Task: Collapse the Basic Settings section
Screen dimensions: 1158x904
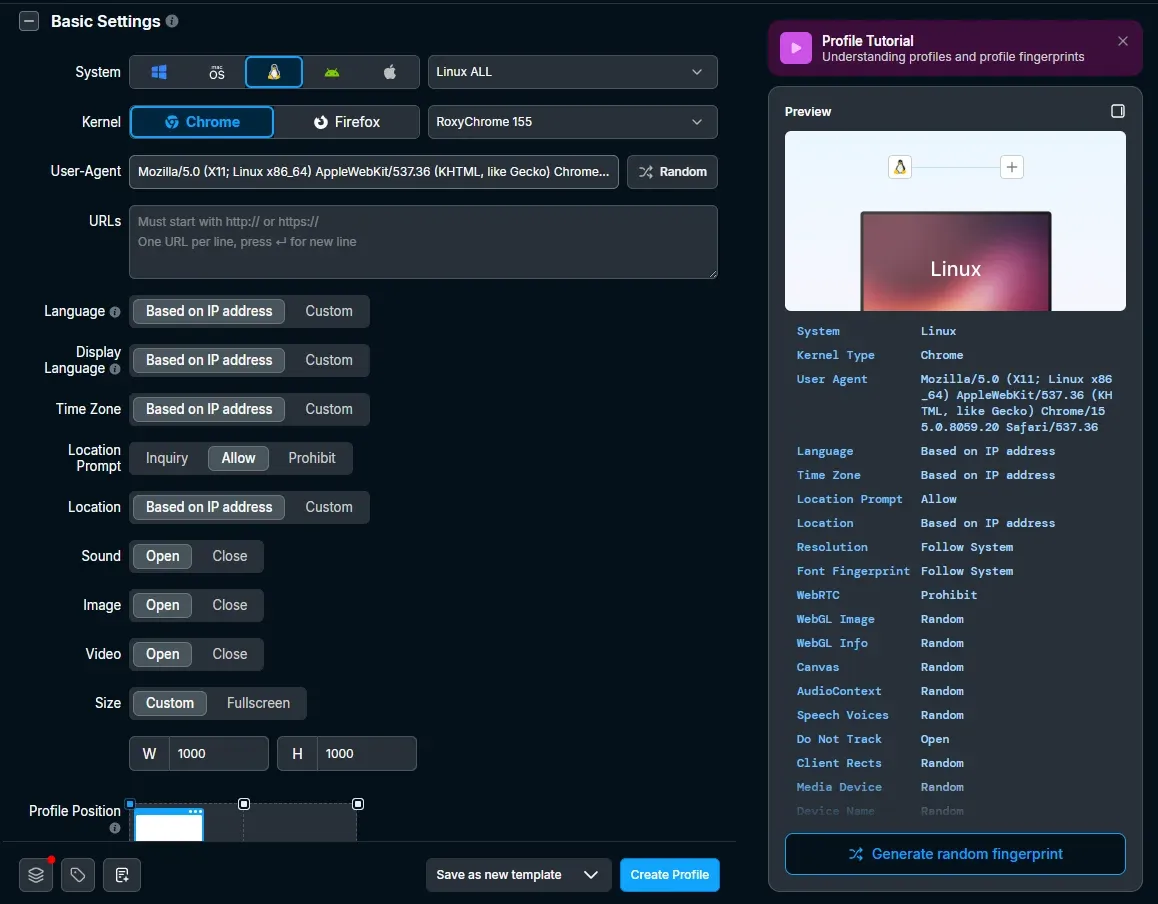Action: (29, 21)
